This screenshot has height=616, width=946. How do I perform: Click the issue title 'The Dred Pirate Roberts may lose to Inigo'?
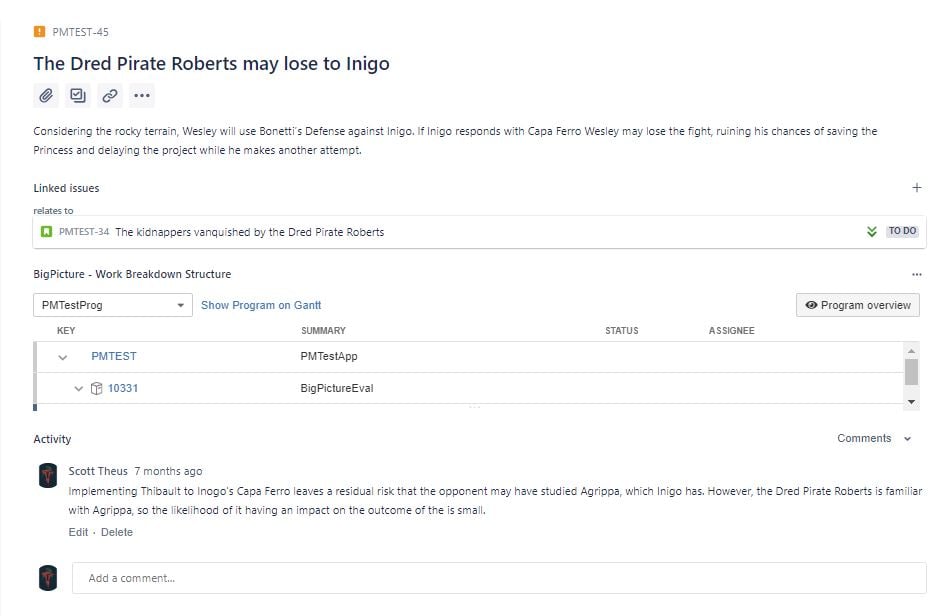pos(211,64)
